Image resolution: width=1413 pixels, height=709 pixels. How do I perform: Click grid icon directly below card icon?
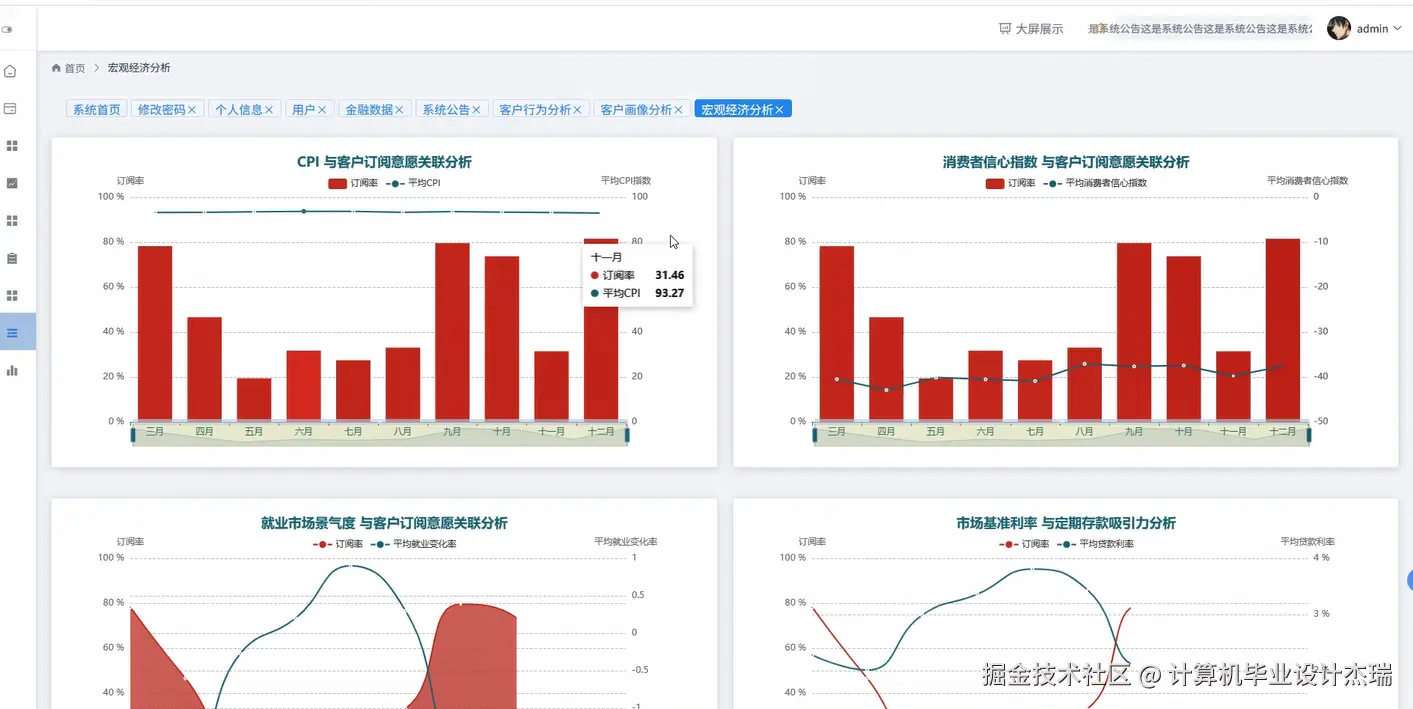pyautogui.click(x=12, y=146)
